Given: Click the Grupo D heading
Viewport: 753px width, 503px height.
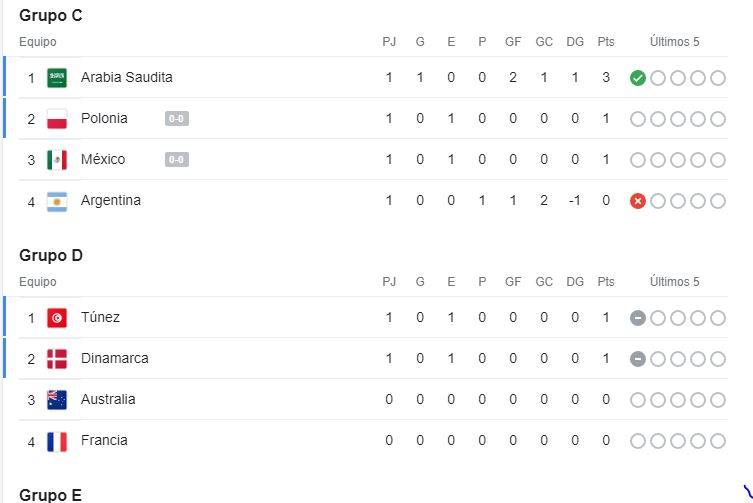Looking at the screenshot, I should tap(51, 255).
